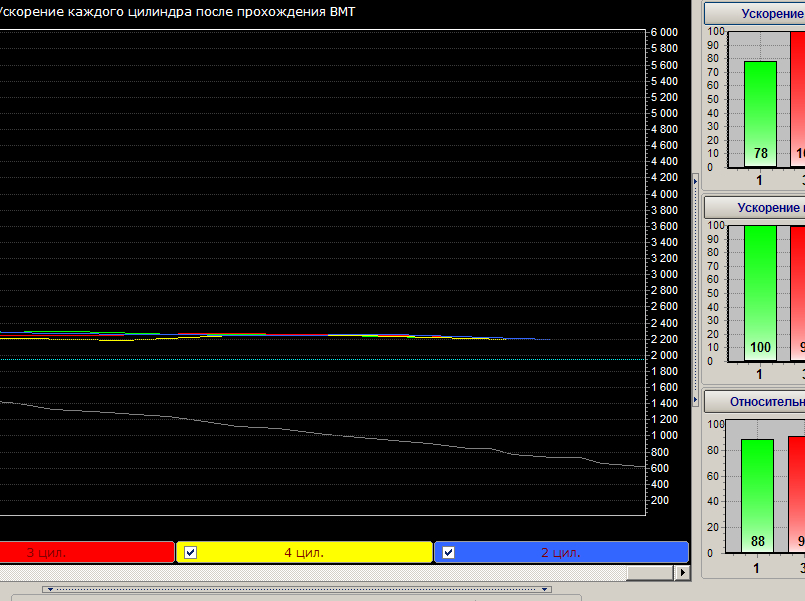Screen dimensions: 805x601
Task: Click the '200' axis label
Action: 660,500
